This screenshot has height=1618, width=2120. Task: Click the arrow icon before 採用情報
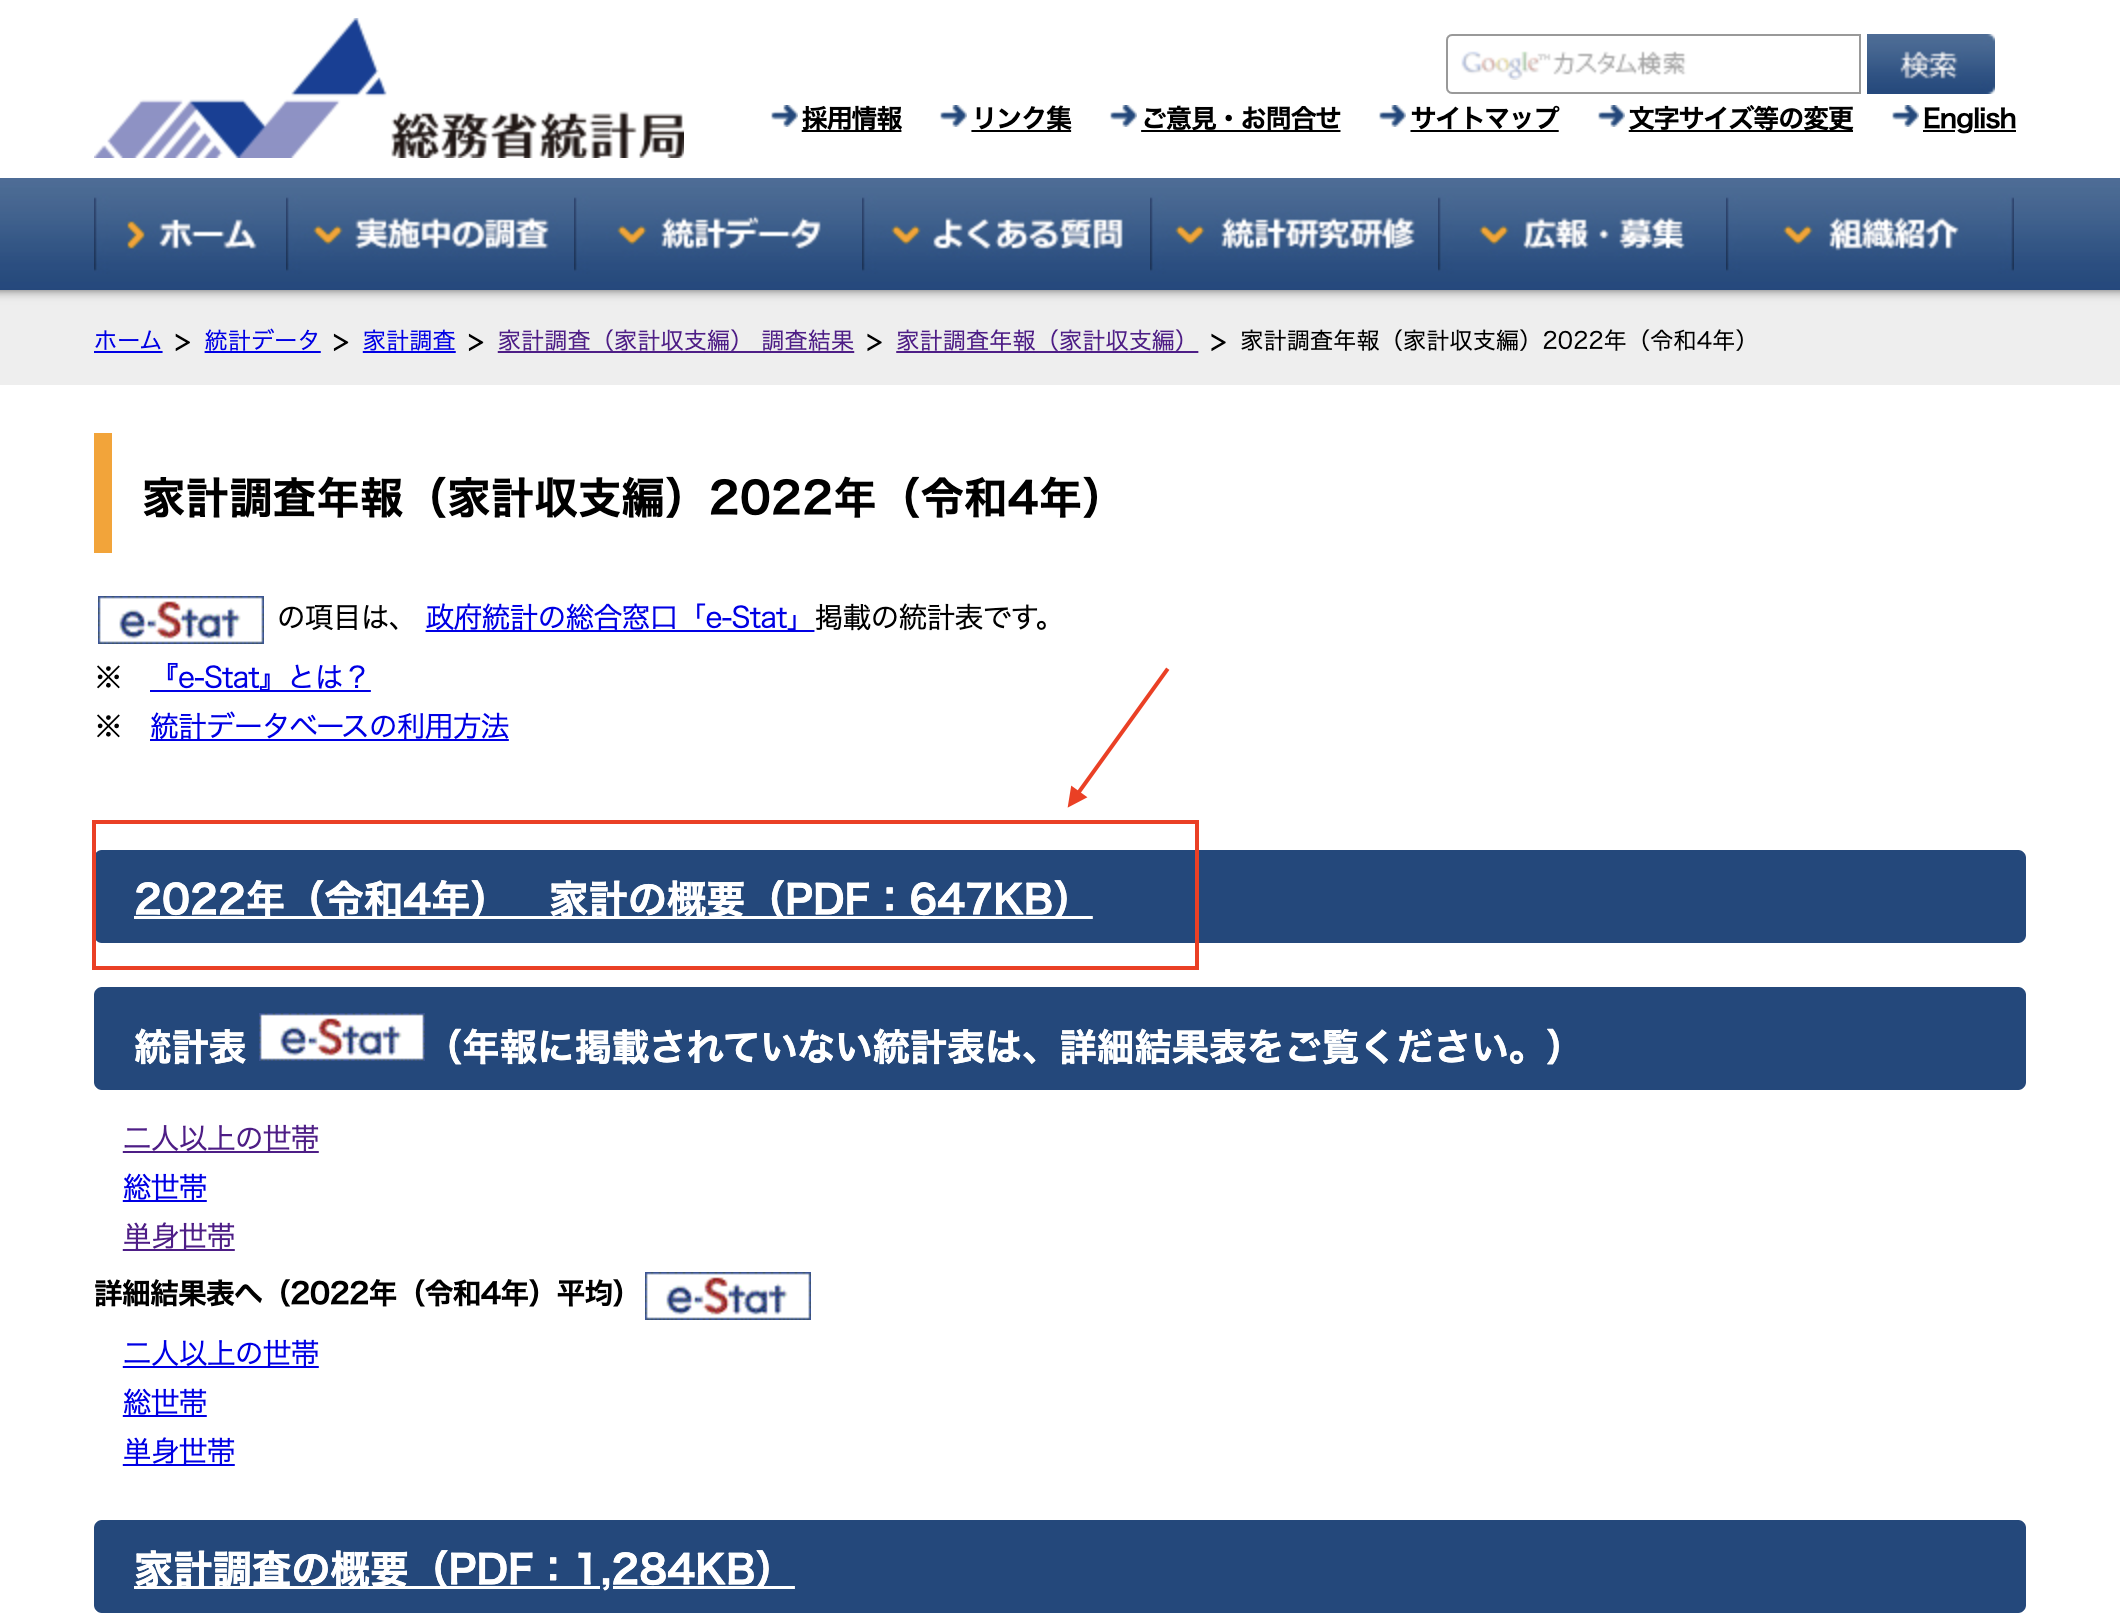(784, 117)
